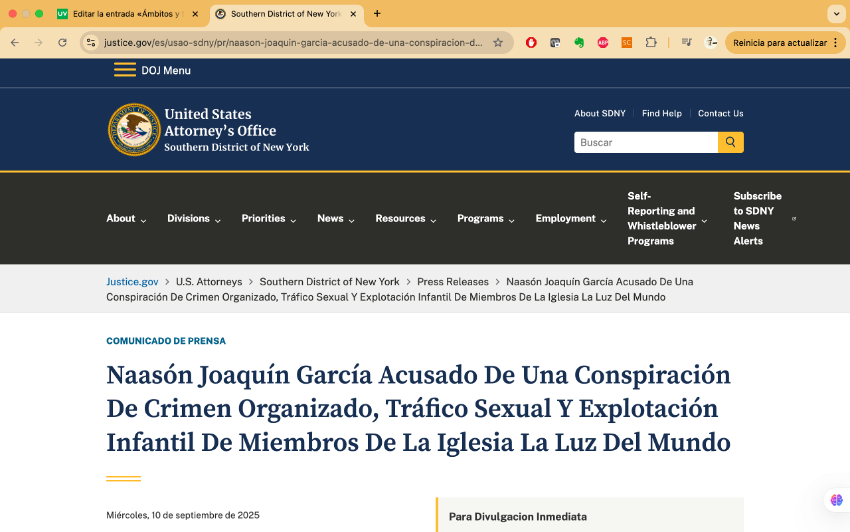Switch to the 'Editar la entrada' tab
This screenshot has width=850, height=532.
click(125, 14)
